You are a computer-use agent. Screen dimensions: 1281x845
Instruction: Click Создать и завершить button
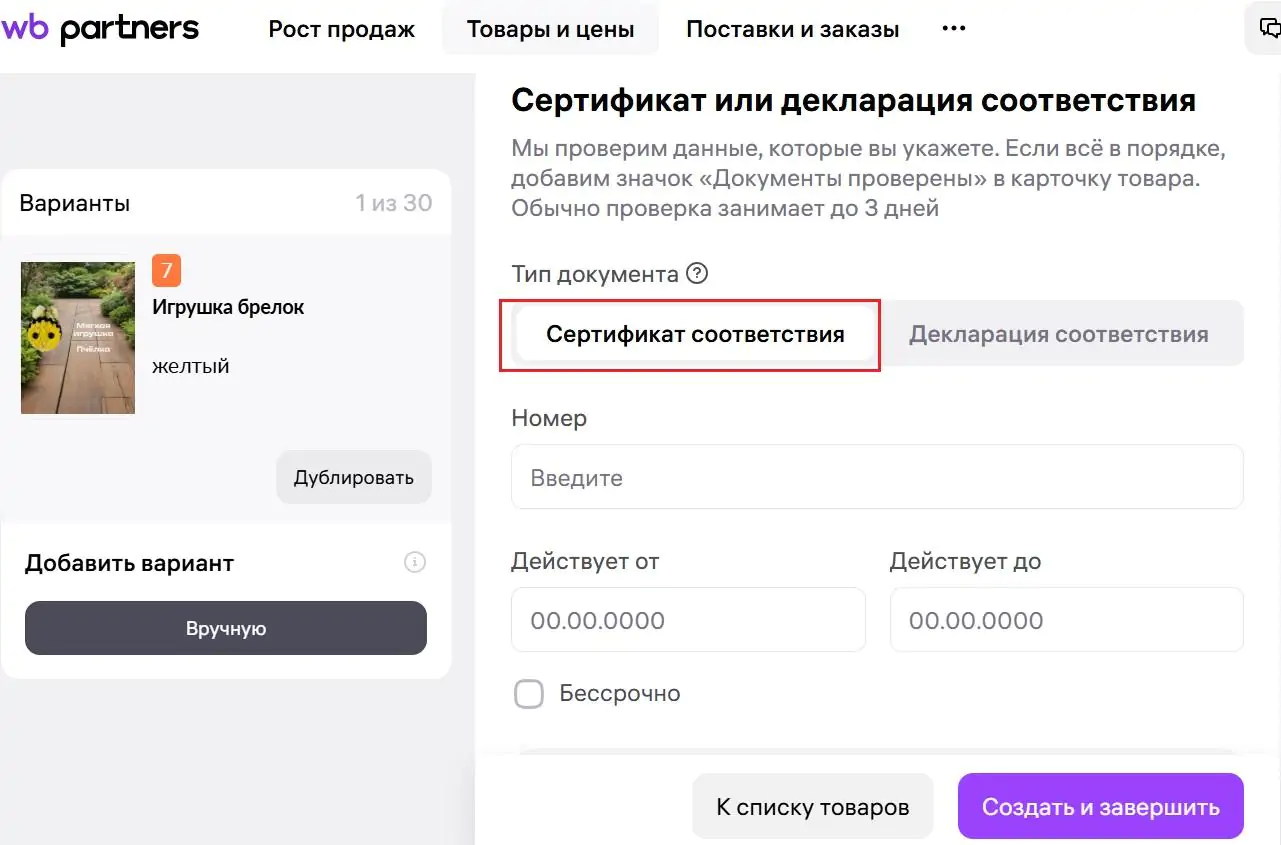tap(1101, 807)
